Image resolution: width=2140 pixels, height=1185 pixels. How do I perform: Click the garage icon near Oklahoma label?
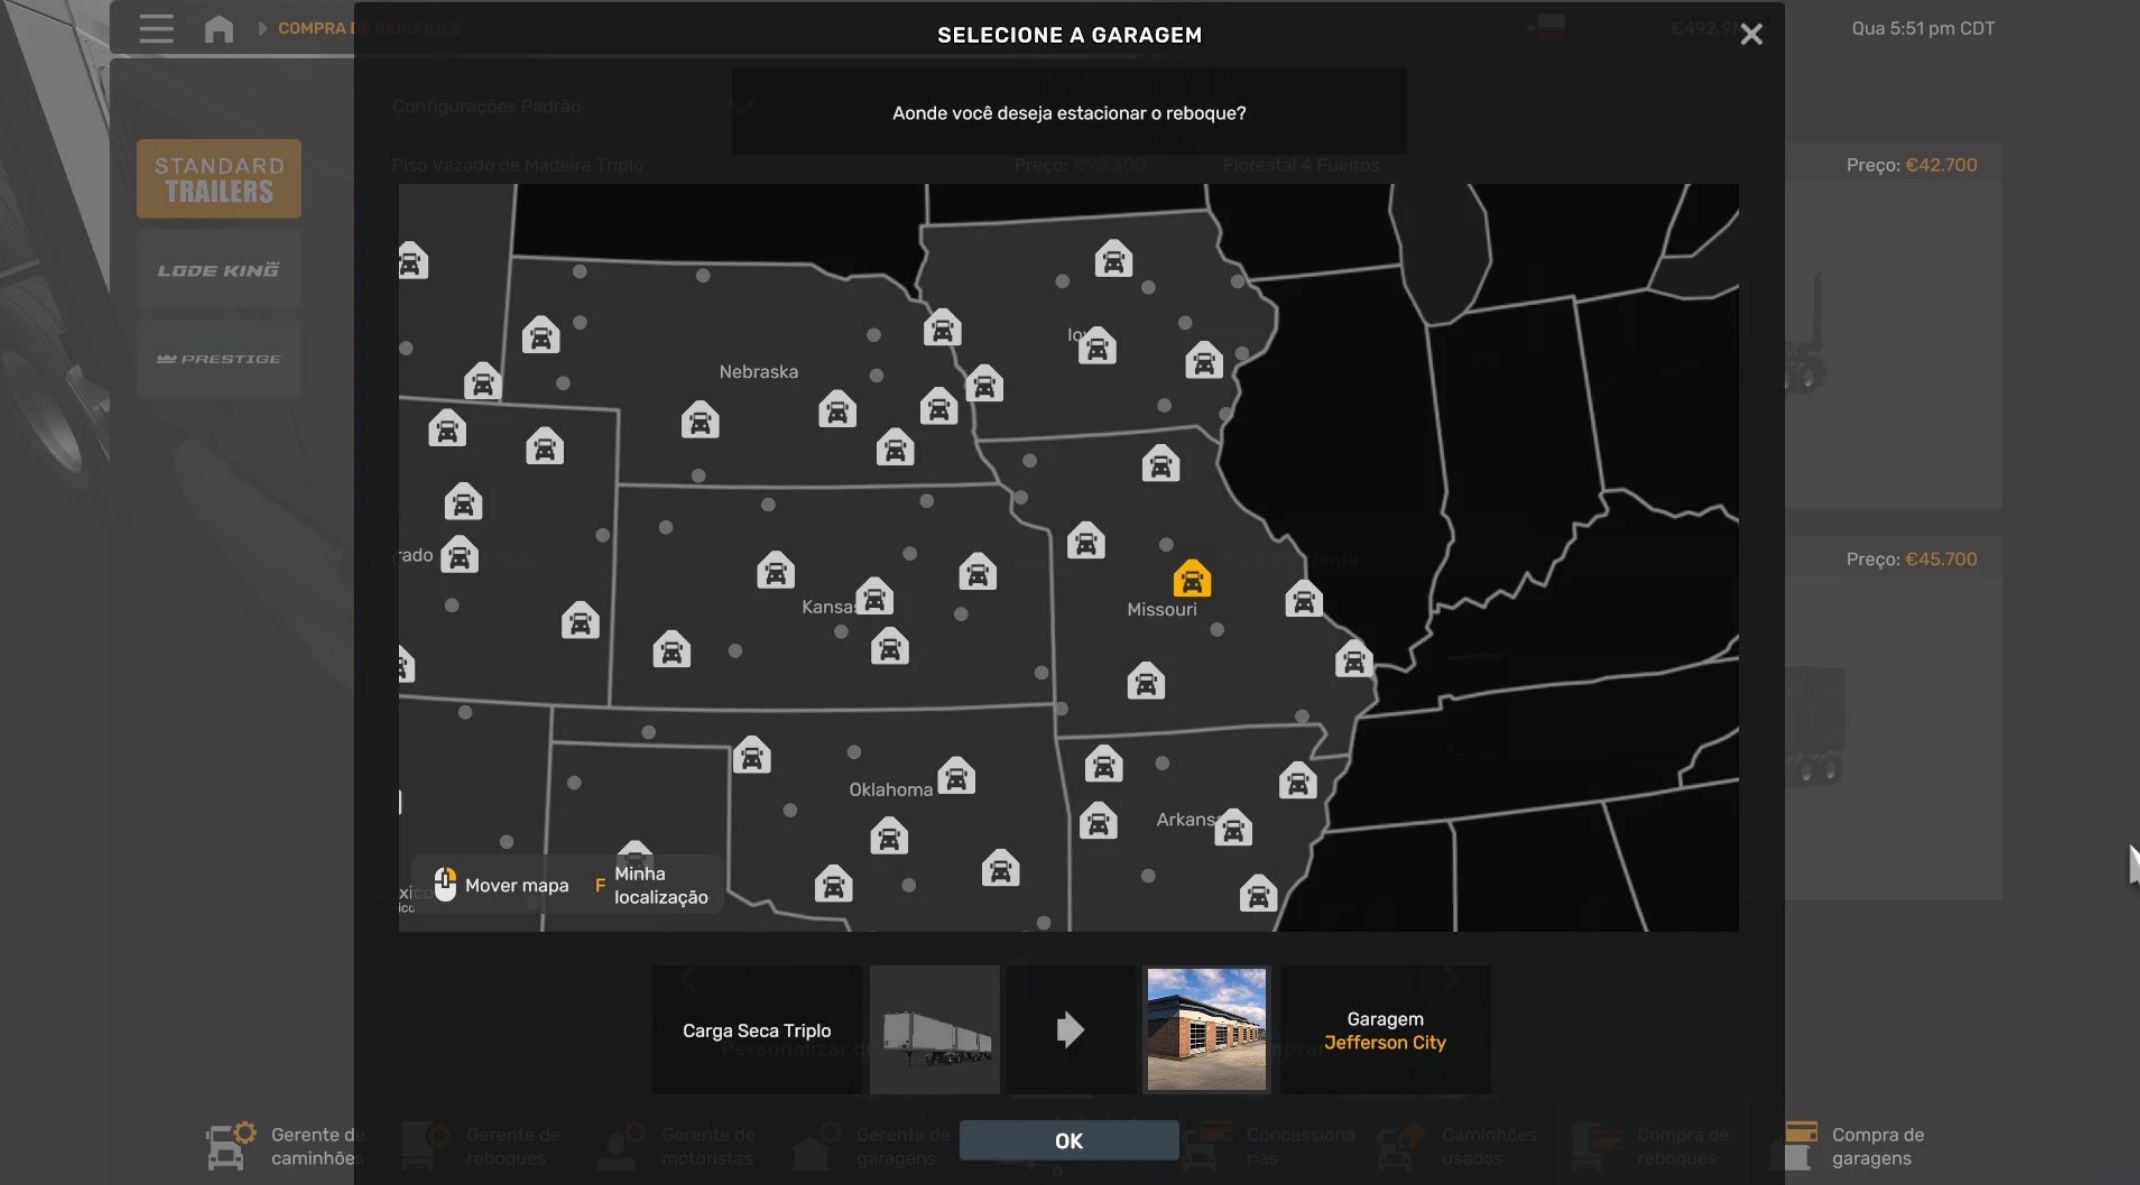tap(955, 777)
